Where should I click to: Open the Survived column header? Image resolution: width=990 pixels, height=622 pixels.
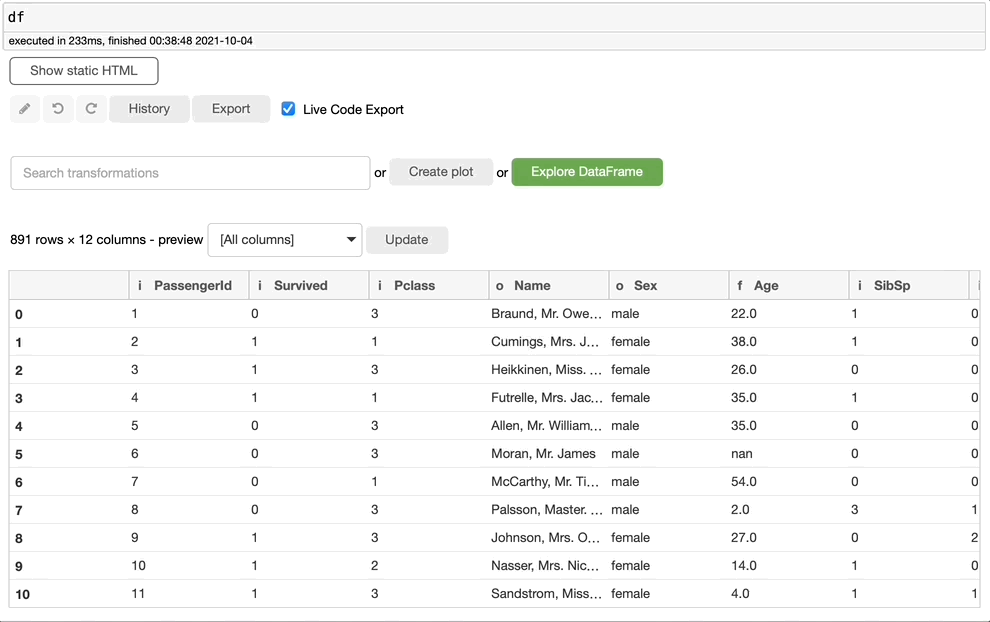point(300,286)
